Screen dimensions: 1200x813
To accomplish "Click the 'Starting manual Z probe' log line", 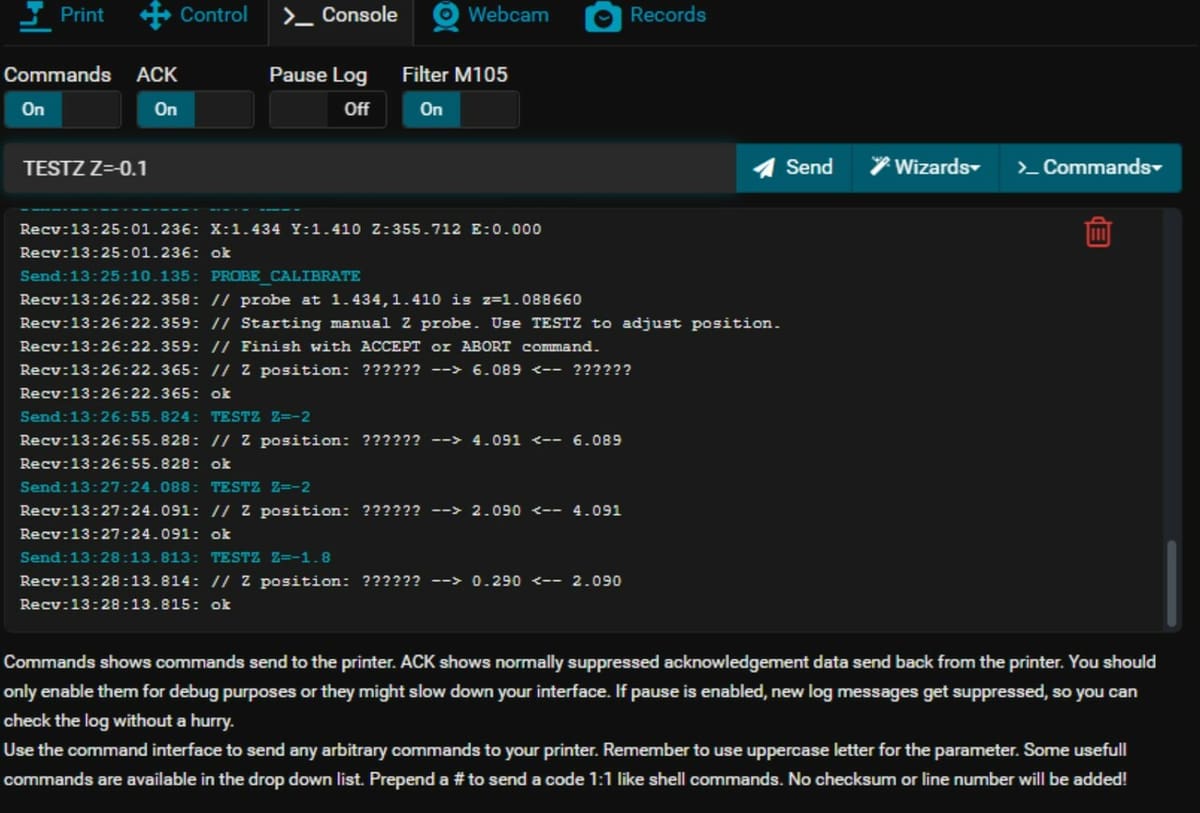I will coord(400,323).
